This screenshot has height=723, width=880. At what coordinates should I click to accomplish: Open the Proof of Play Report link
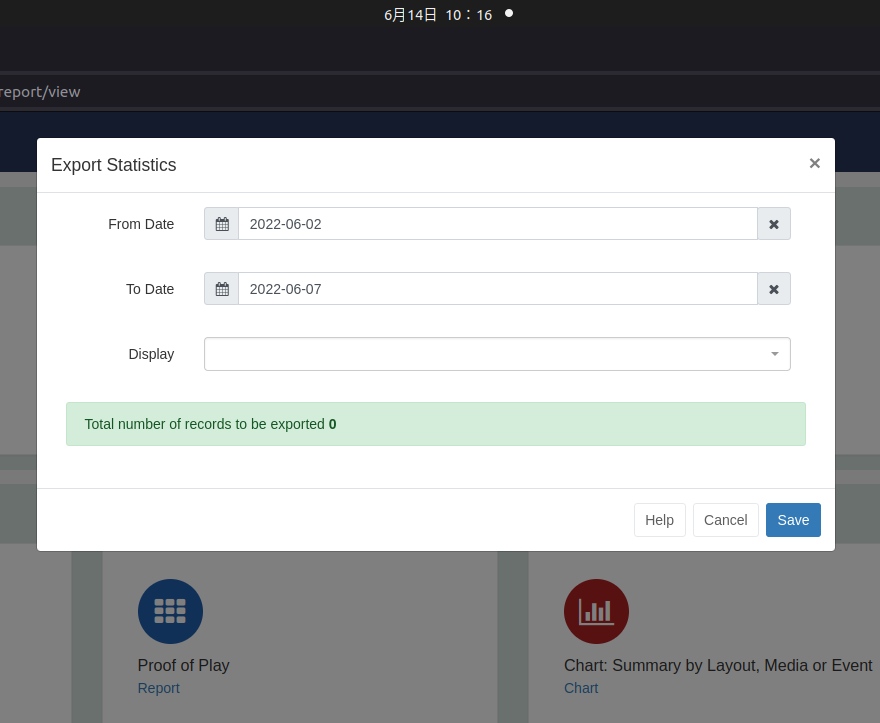point(158,688)
